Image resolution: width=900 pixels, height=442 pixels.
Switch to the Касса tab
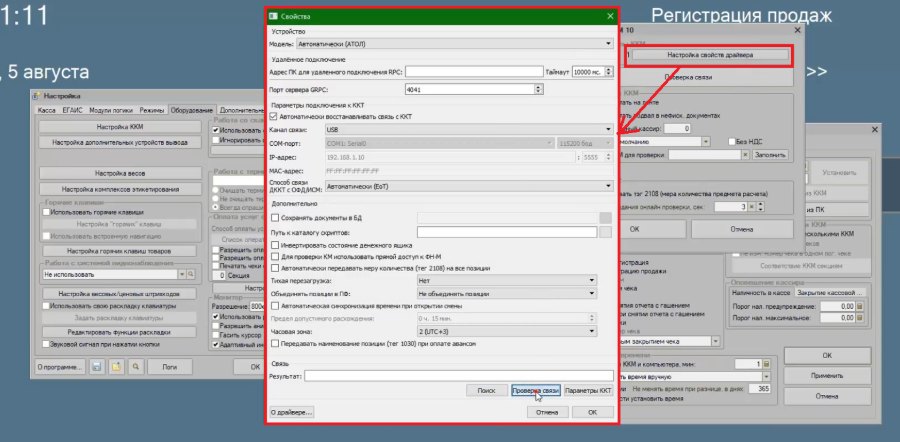(46, 110)
